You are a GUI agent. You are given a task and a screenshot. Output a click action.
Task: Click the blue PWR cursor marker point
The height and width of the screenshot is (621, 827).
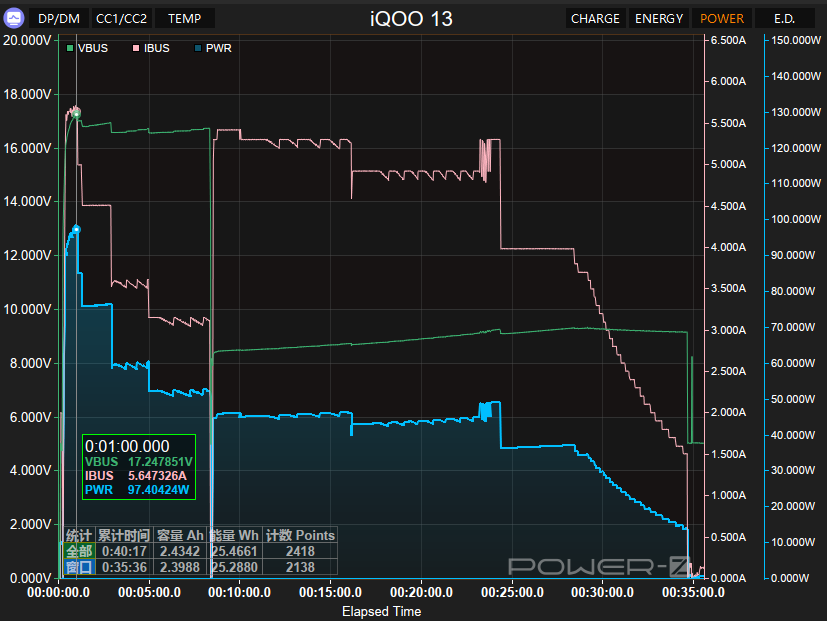coord(76,230)
